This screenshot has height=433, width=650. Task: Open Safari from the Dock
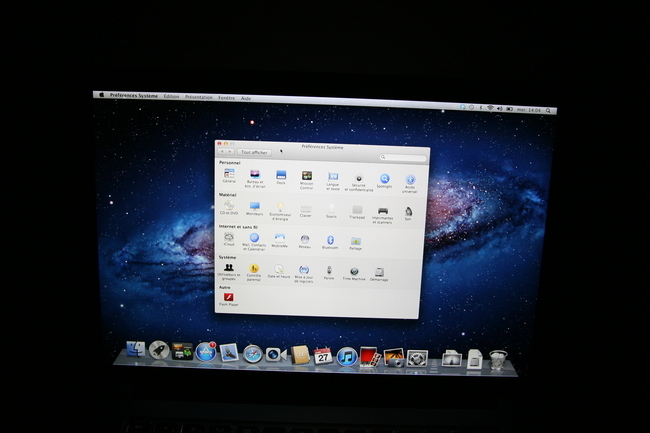[252, 354]
